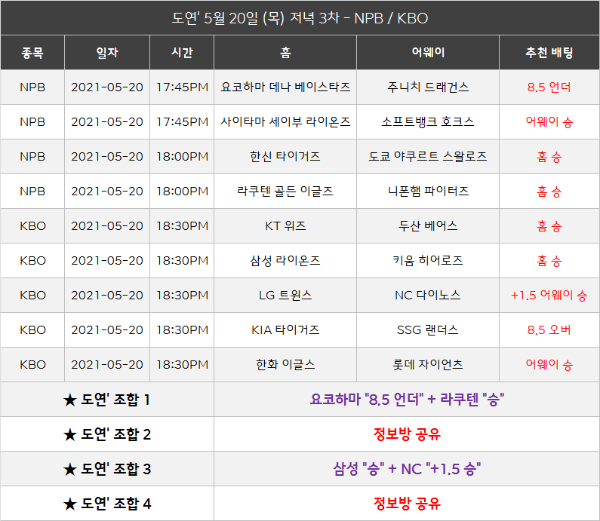Select away team NC 다이노스
Screen dimensions: 600x521
[x=428, y=295]
